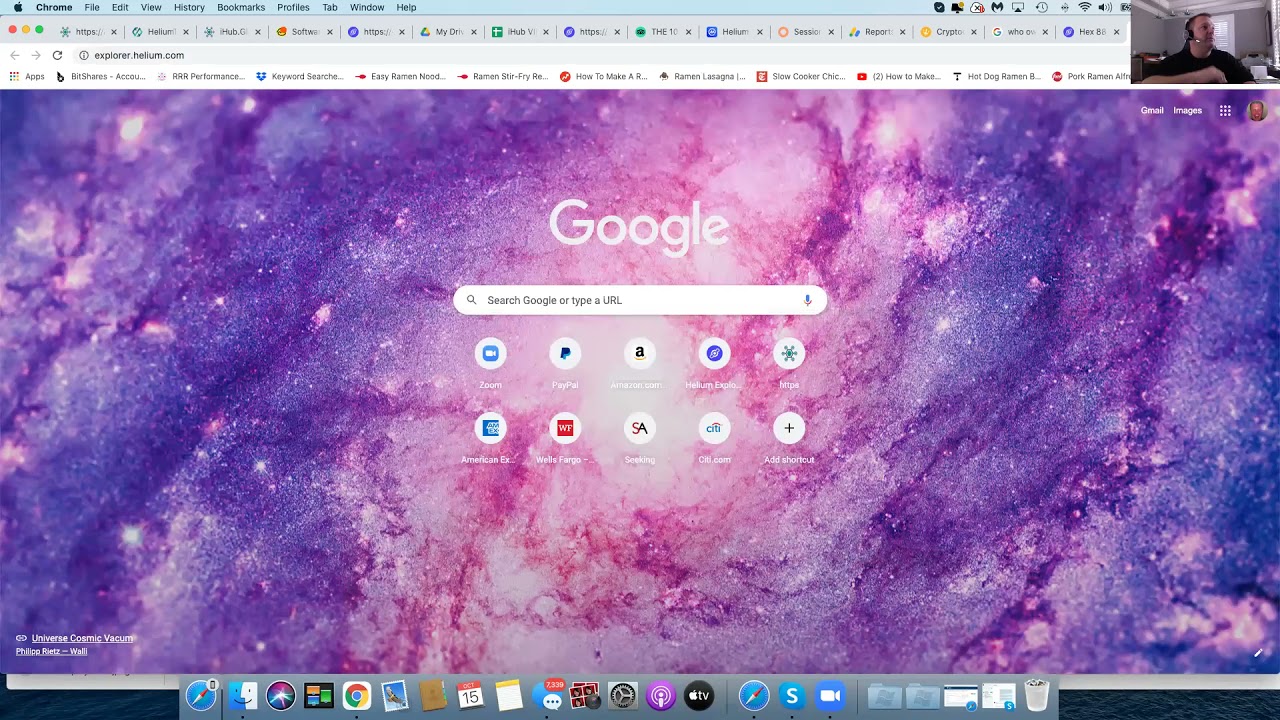Open Chrome from the Dock
The image size is (1280, 720).
(x=357, y=695)
